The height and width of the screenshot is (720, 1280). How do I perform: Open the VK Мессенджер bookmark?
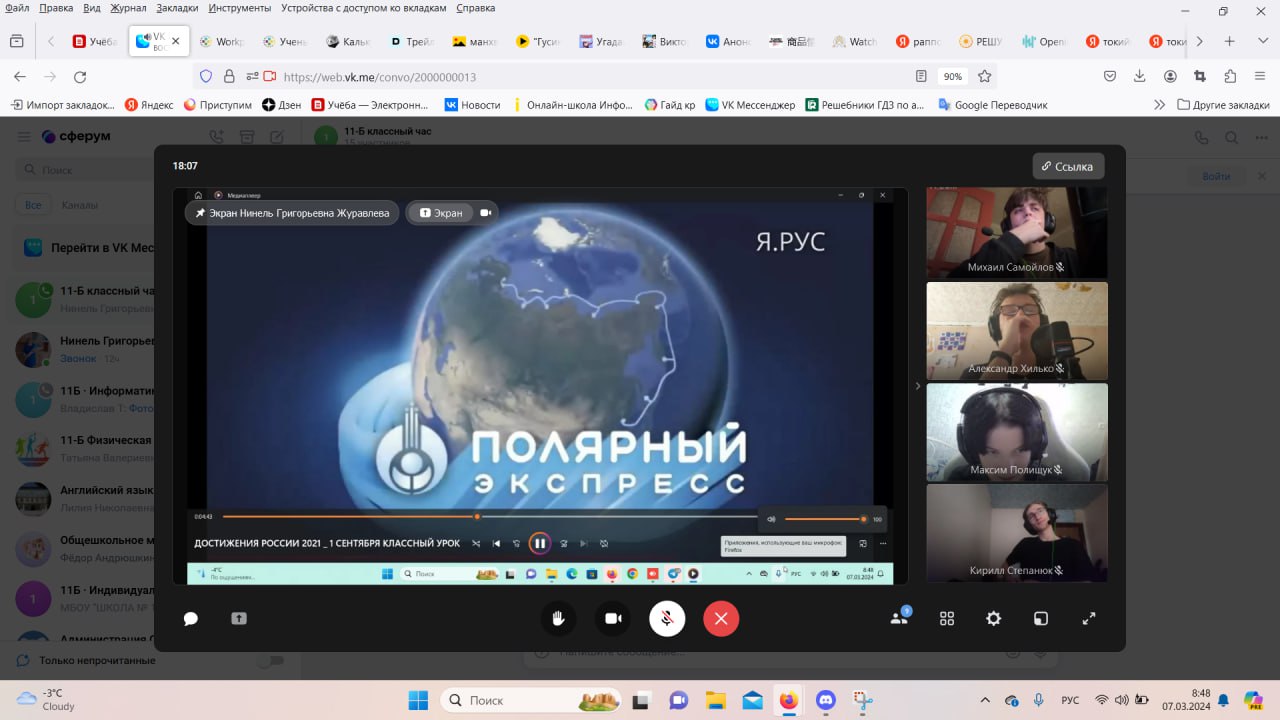(750, 104)
